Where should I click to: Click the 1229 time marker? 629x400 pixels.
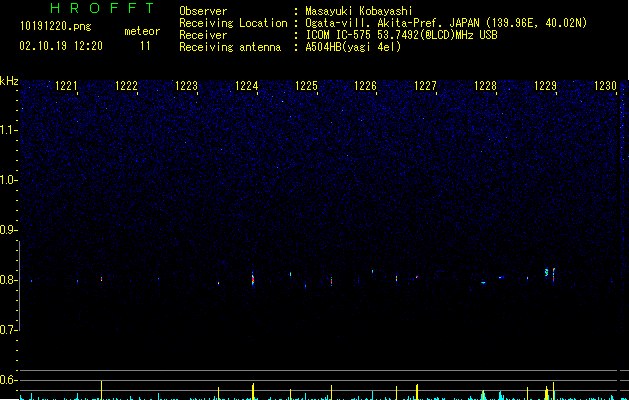pyautogui.click(x=545, y=86)
